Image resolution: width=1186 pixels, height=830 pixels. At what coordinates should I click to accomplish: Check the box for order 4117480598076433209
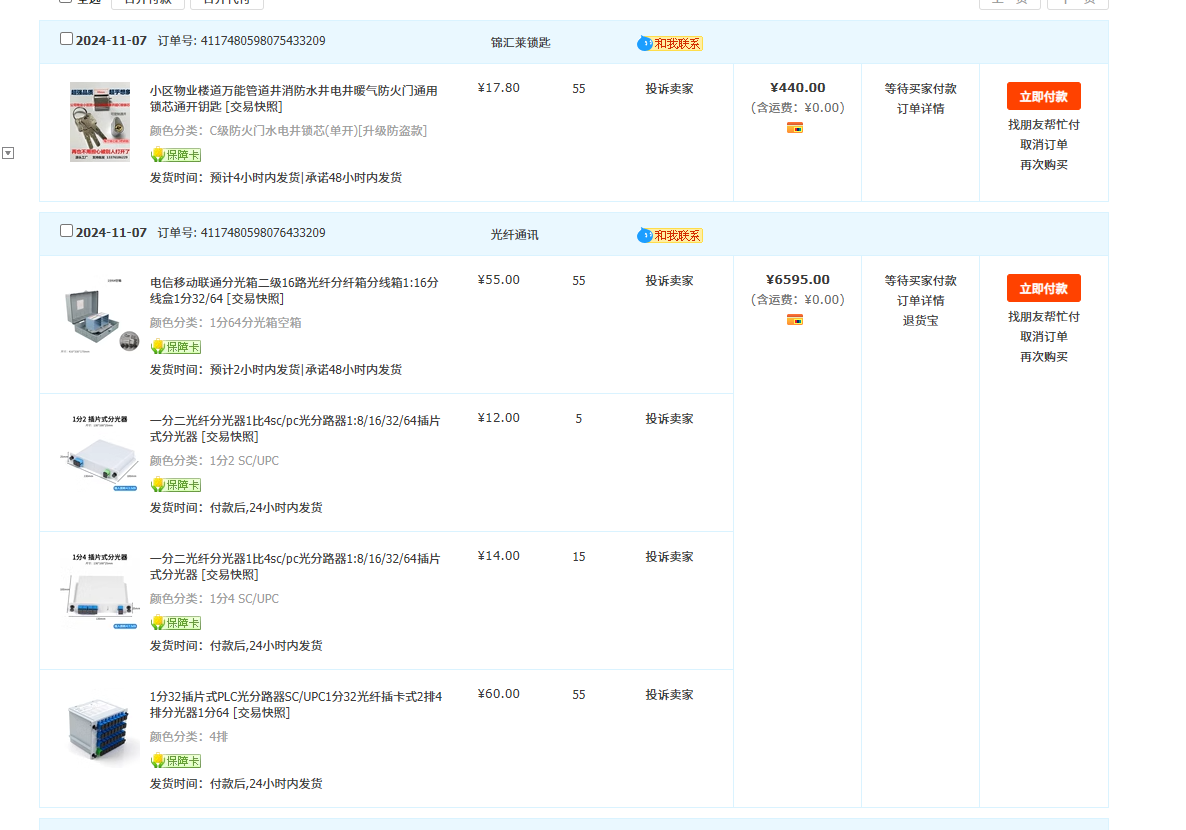(x=67, y=231)
